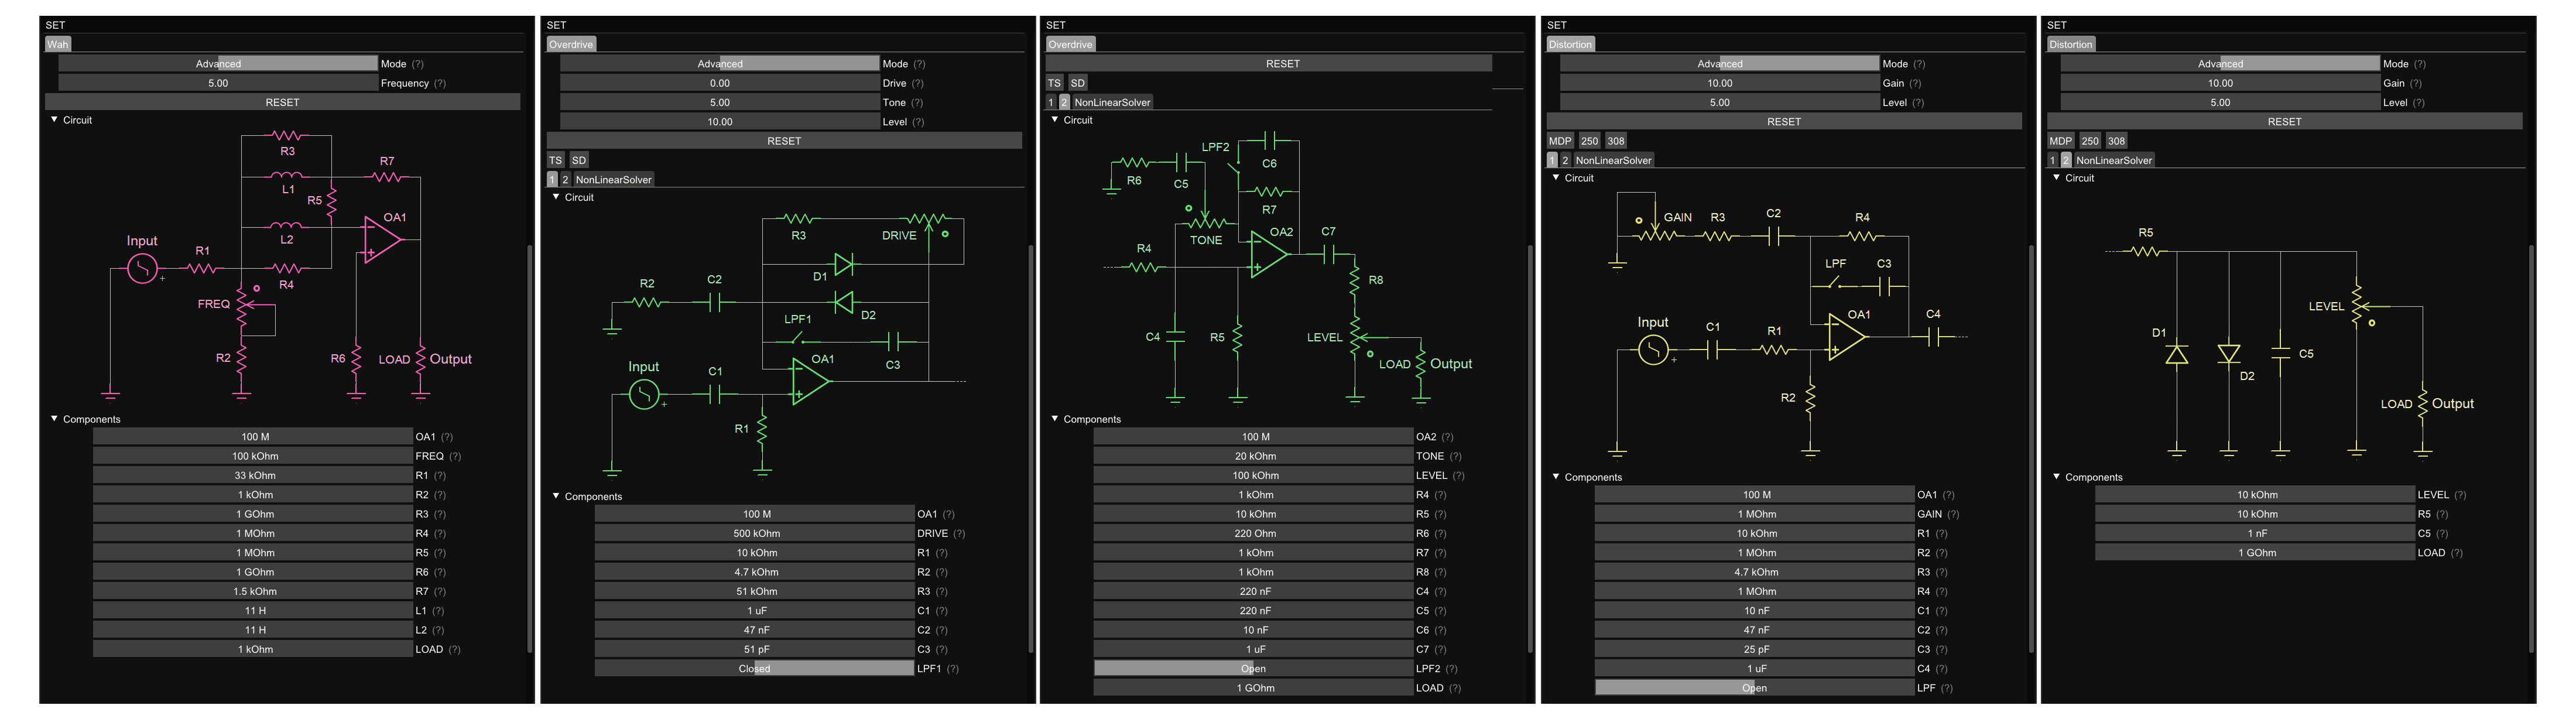Toggle the LPF1 Closed switch in Overdrive
The width and height of the screenshot is (2576, 719).
click(x=753, y=668)
